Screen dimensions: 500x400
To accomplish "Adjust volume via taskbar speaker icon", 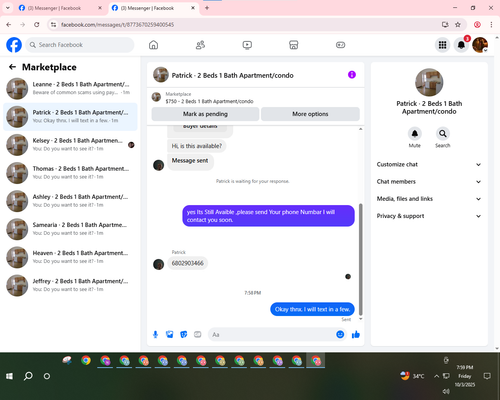I will (446, 391).
